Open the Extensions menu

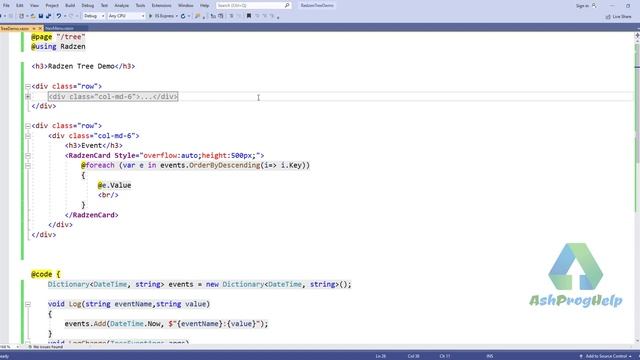[x=162, y=6]
